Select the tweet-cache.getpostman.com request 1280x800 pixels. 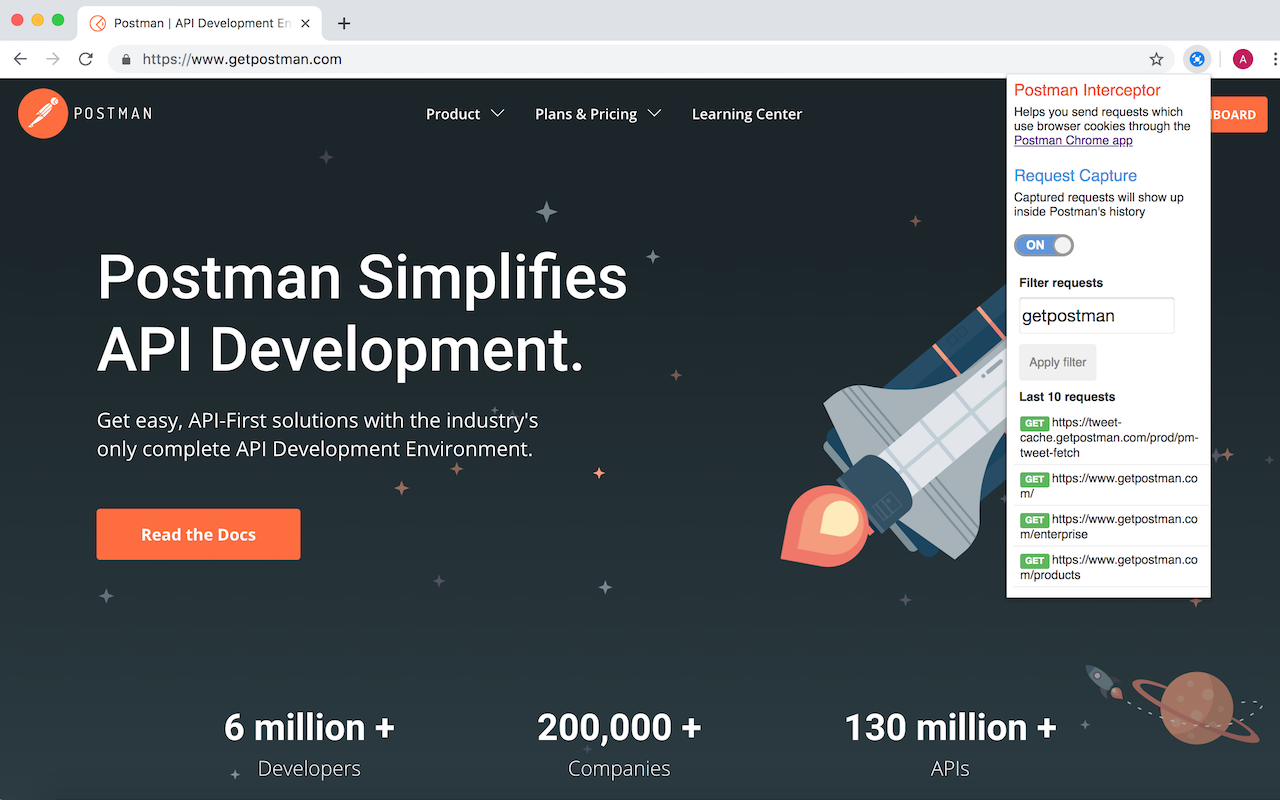[1108, 437]
